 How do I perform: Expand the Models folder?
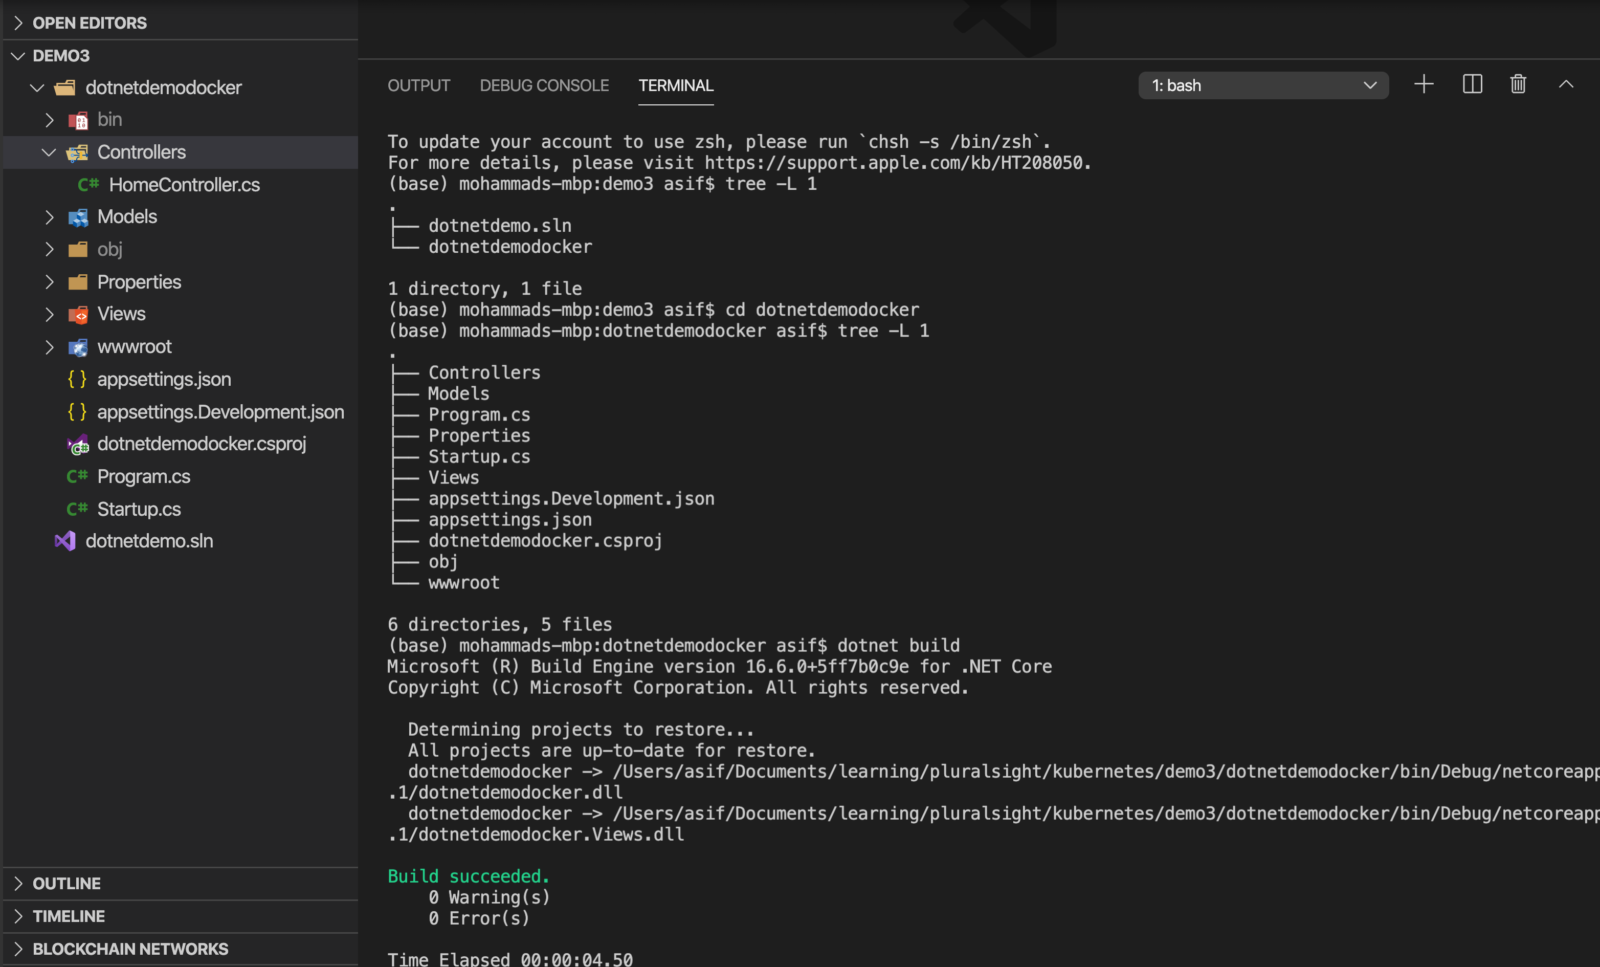click(49, 216)
